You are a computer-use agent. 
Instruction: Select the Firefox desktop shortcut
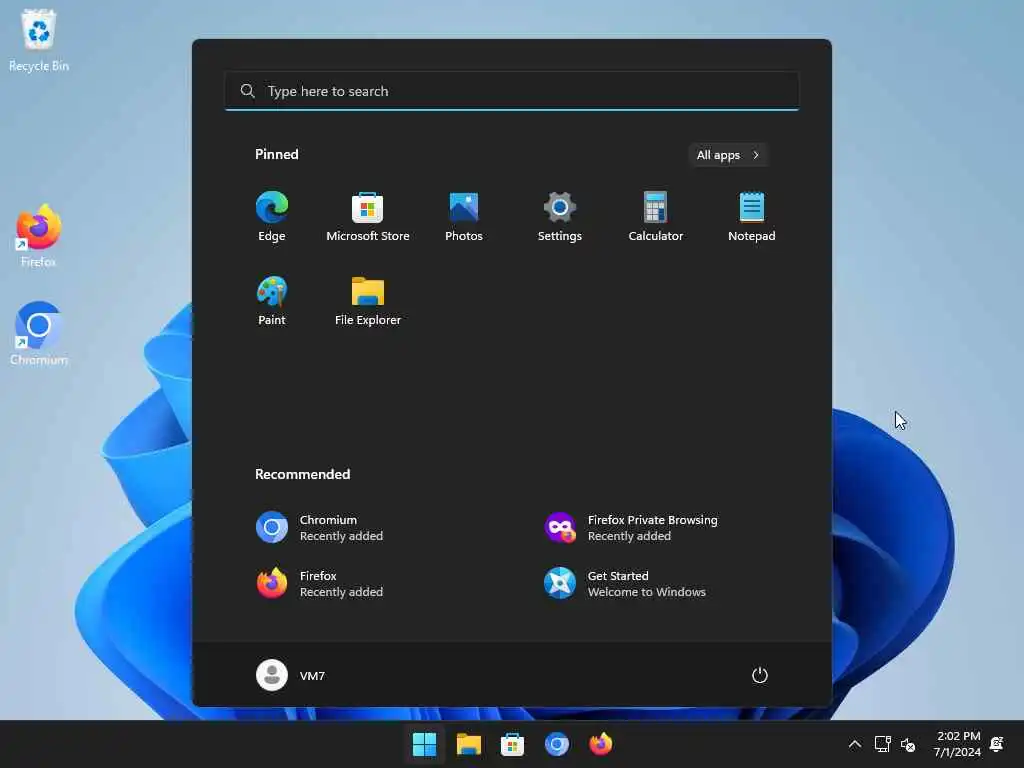pos(39,236)
